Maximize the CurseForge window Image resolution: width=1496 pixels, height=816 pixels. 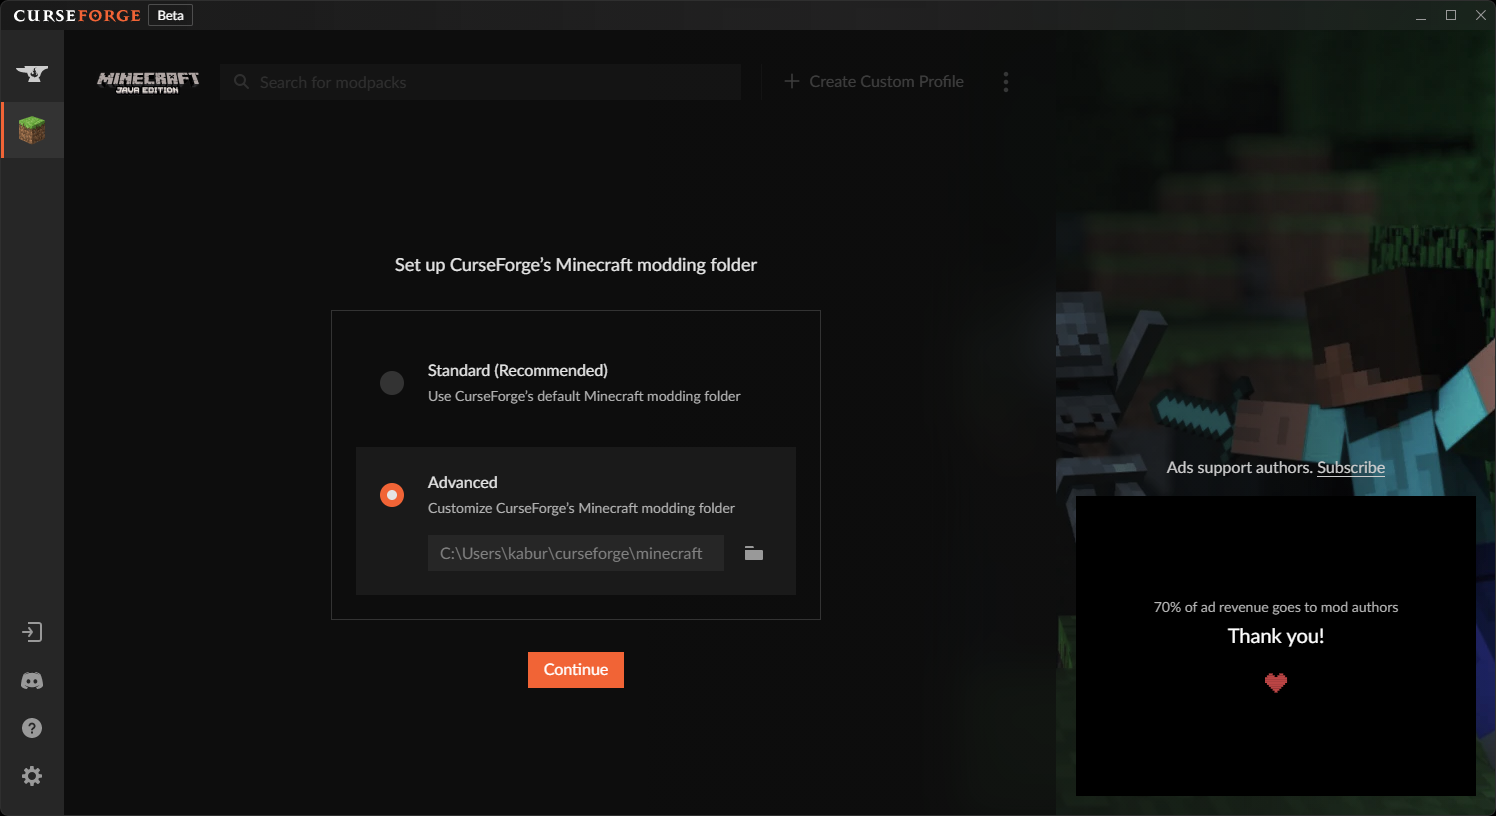click(1451, 16)
